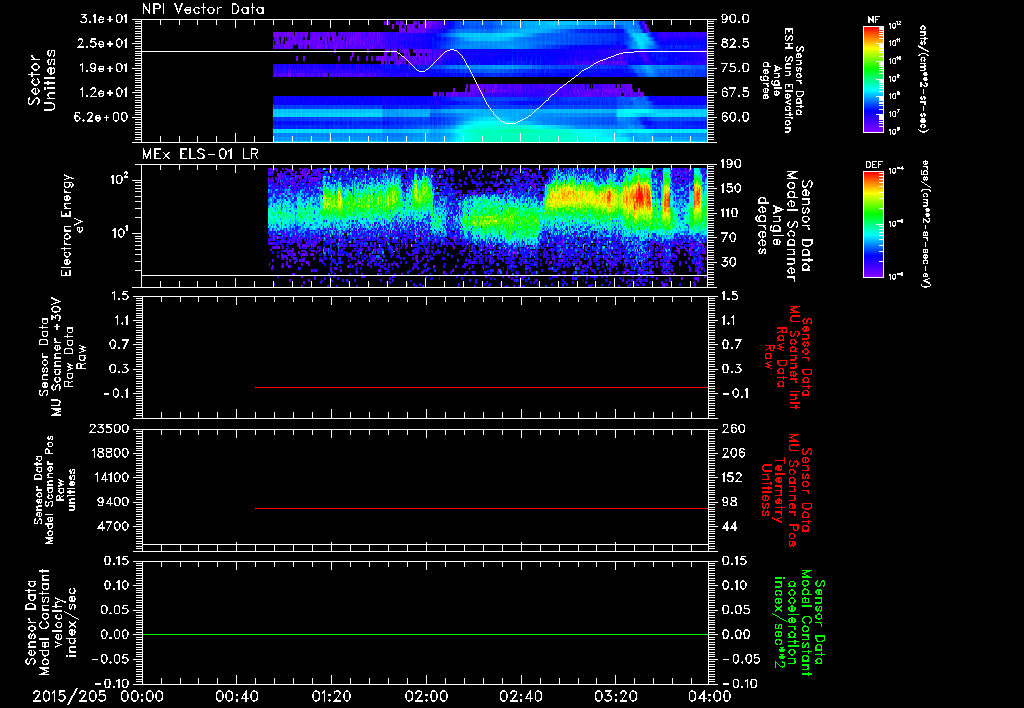Click the "NF" label above the color bar

pos(874,20)
